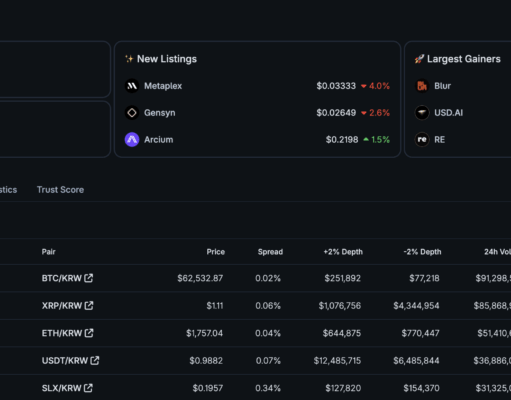The height and width of the screenshot is (400, 511).
Task: Sort table by Price column header
Action: pyautogui.click(x=216, y=252)
